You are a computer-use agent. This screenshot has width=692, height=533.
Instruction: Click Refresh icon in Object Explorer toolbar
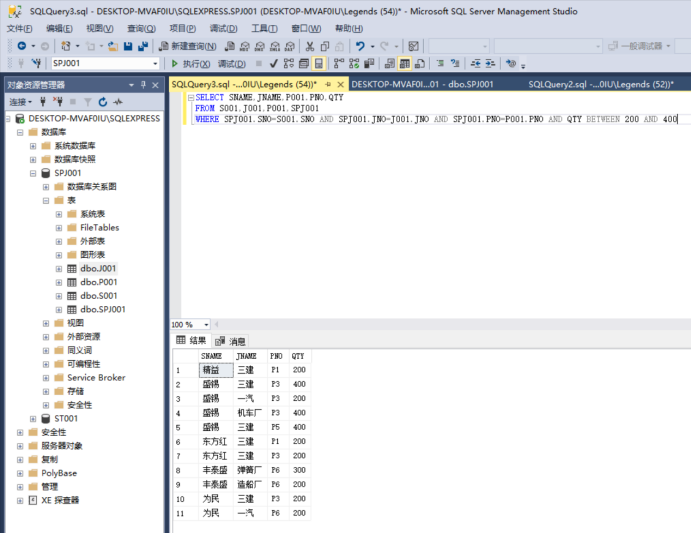click(103, 102)
